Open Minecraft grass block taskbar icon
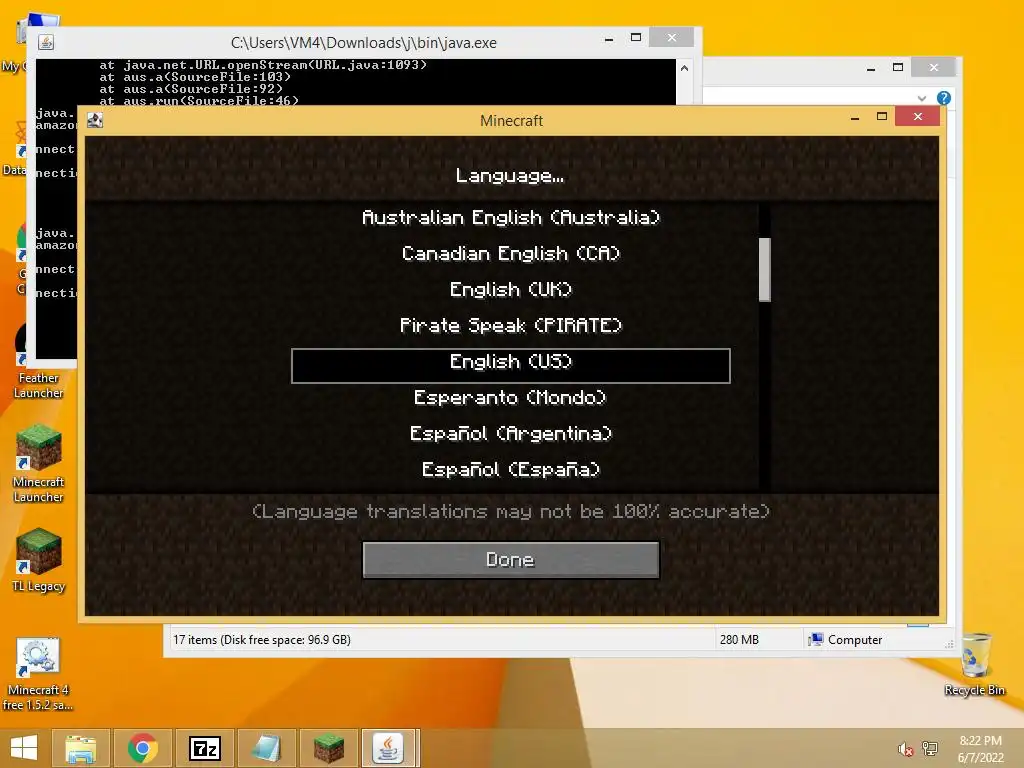1024x768 pixels. [329, 748]
